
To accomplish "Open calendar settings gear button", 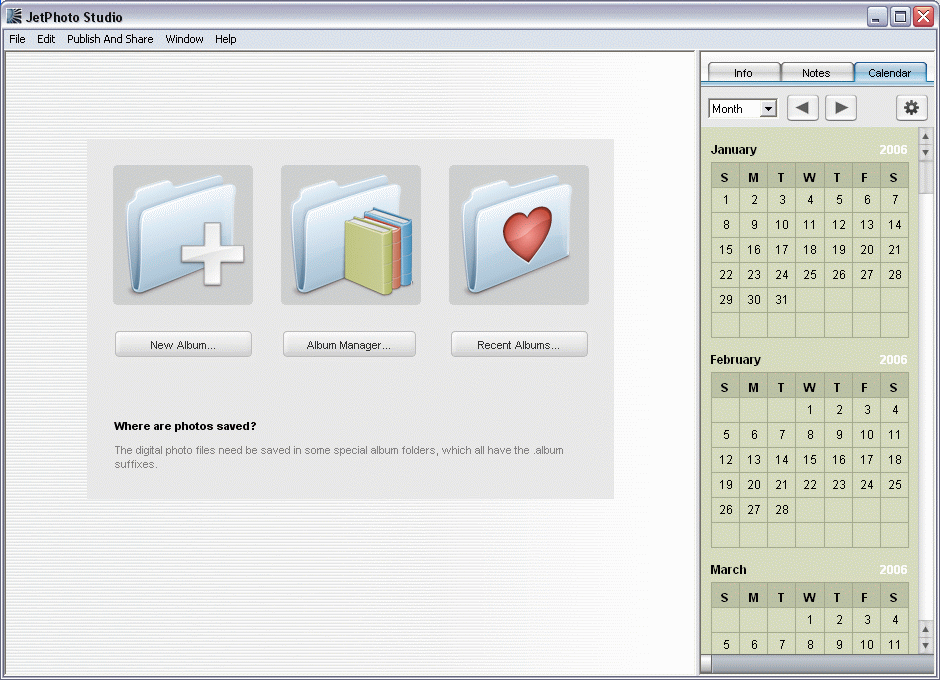I will click(911, 108).
